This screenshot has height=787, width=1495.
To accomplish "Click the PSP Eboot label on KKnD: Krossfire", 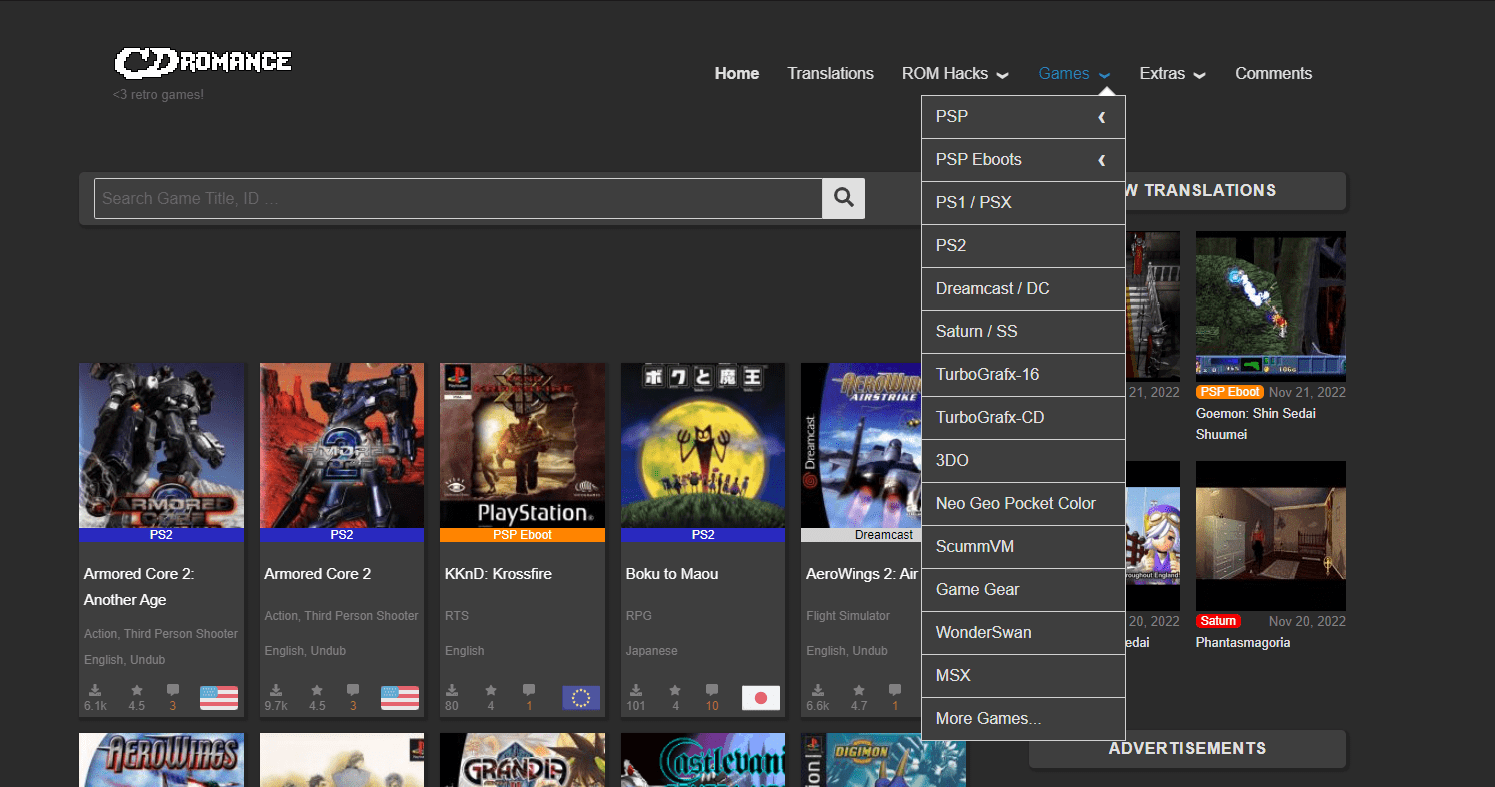I will 522,535.
